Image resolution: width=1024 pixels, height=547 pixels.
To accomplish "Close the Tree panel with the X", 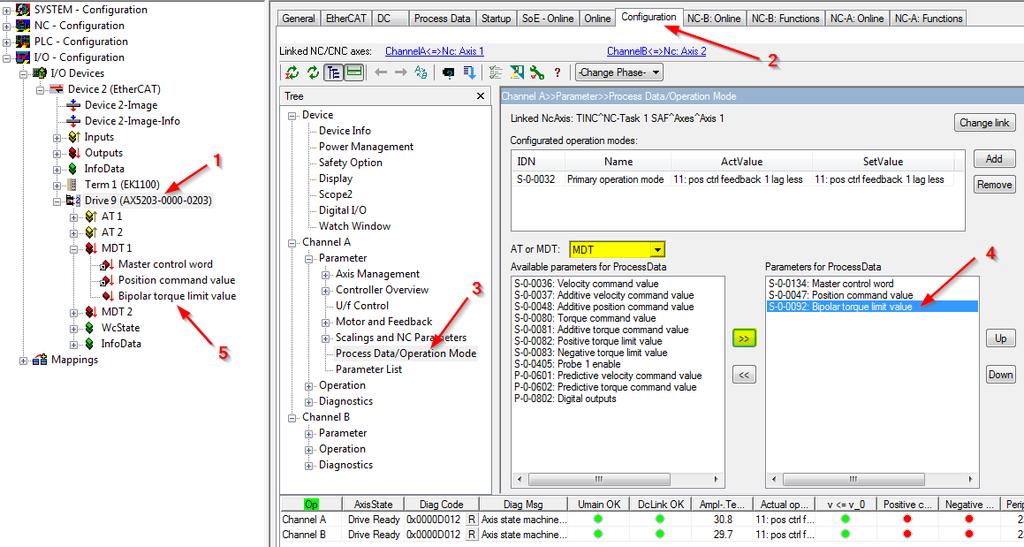I will [x=481, y=96].
